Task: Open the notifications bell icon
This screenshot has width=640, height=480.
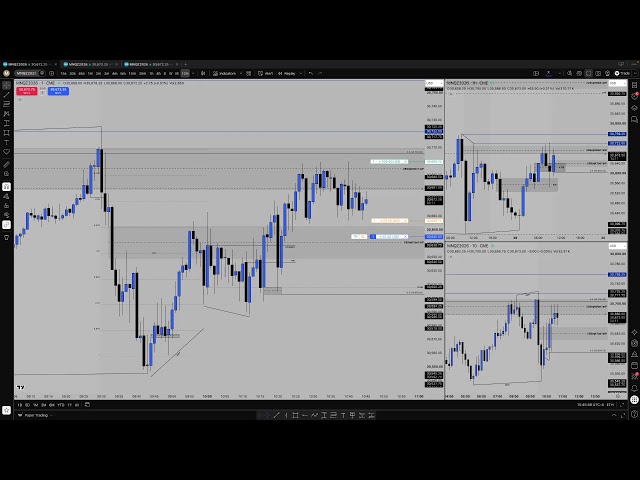Action: 634,388
